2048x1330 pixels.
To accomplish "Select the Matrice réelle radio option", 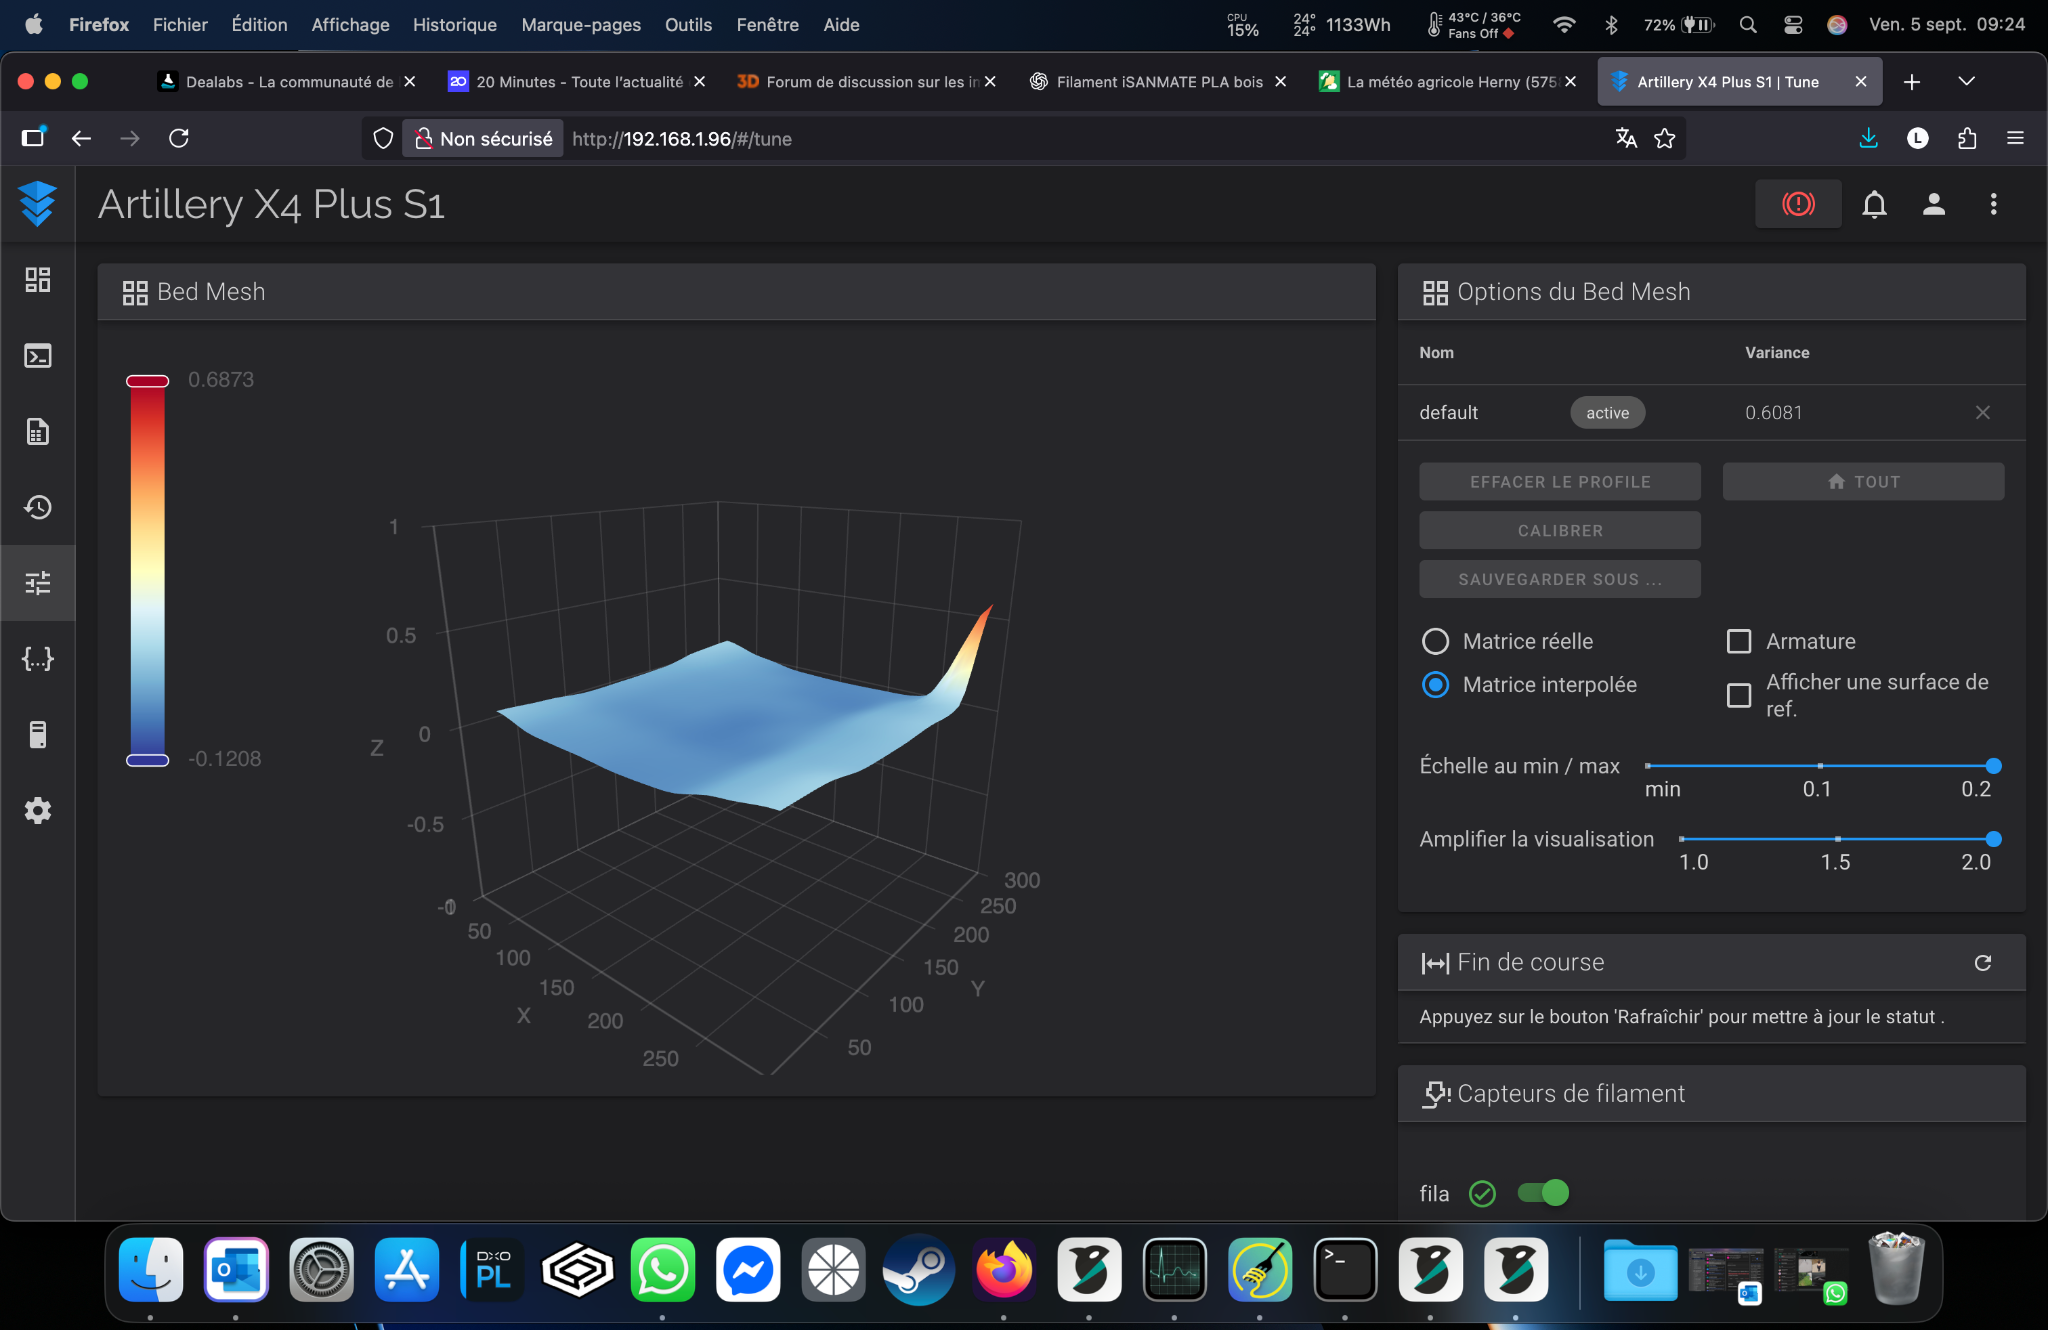I will (x=1435, y=641).
